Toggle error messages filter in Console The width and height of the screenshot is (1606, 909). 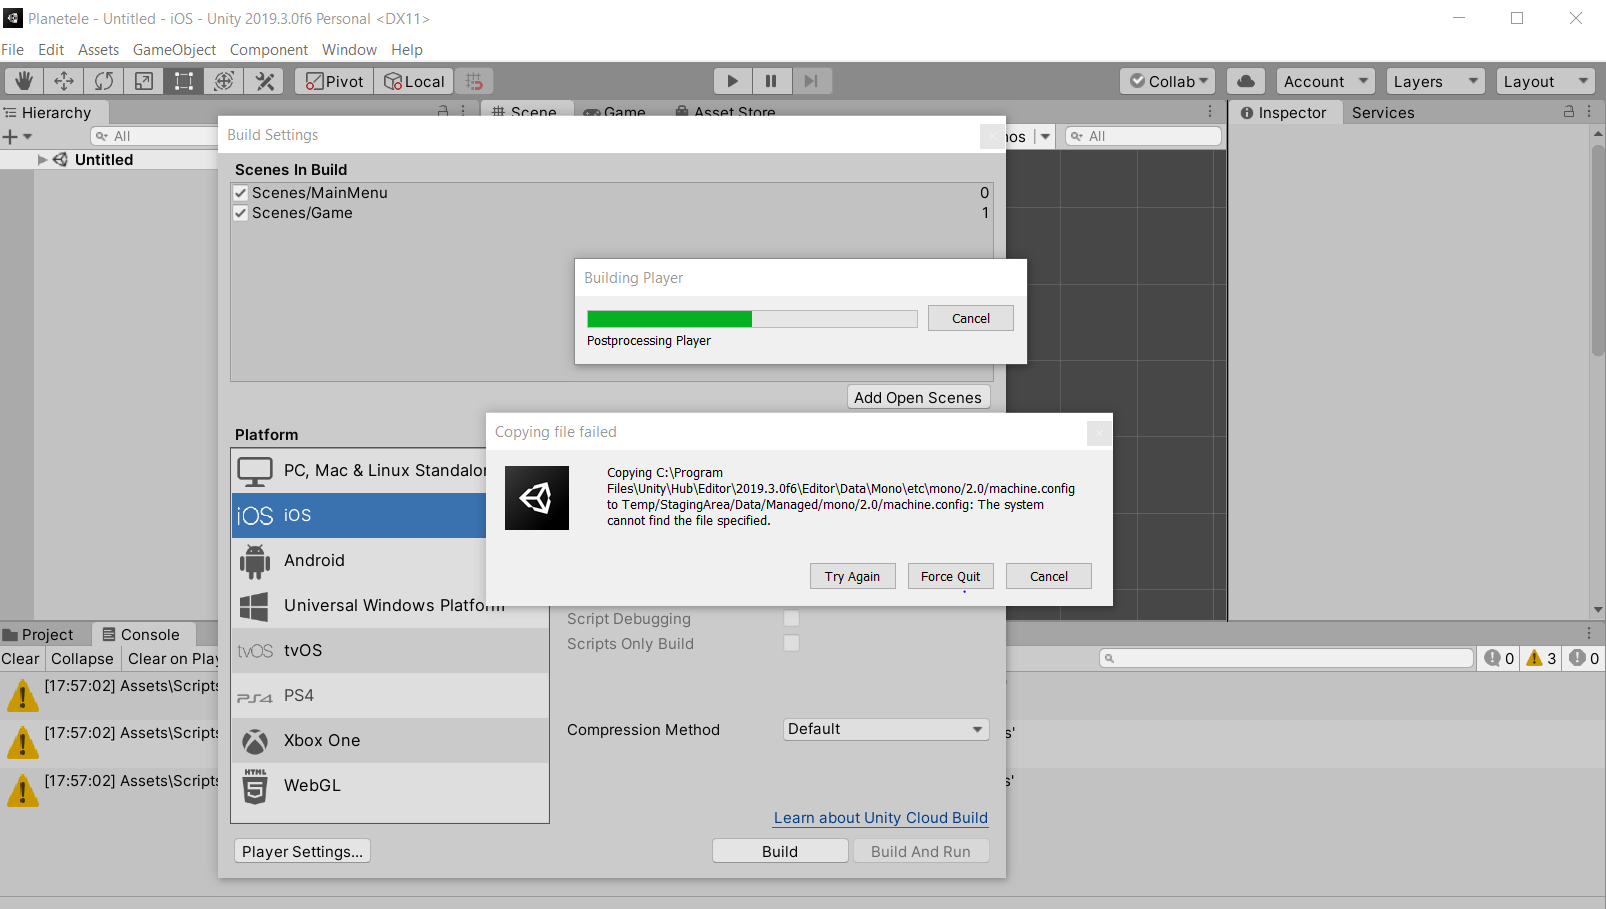pos(1583,658)
